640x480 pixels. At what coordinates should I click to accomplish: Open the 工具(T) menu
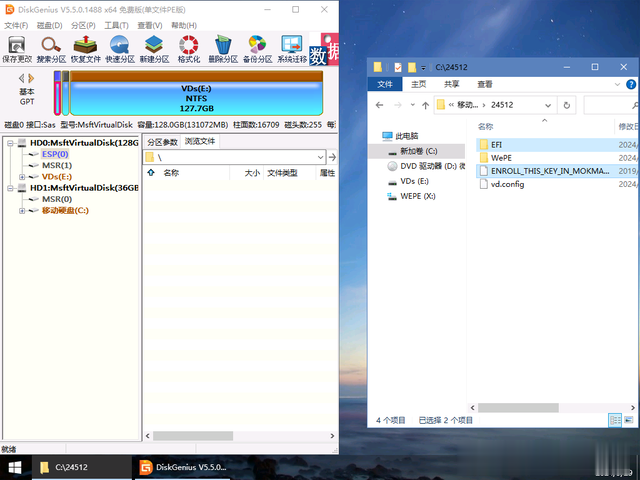tap(116, 25)
